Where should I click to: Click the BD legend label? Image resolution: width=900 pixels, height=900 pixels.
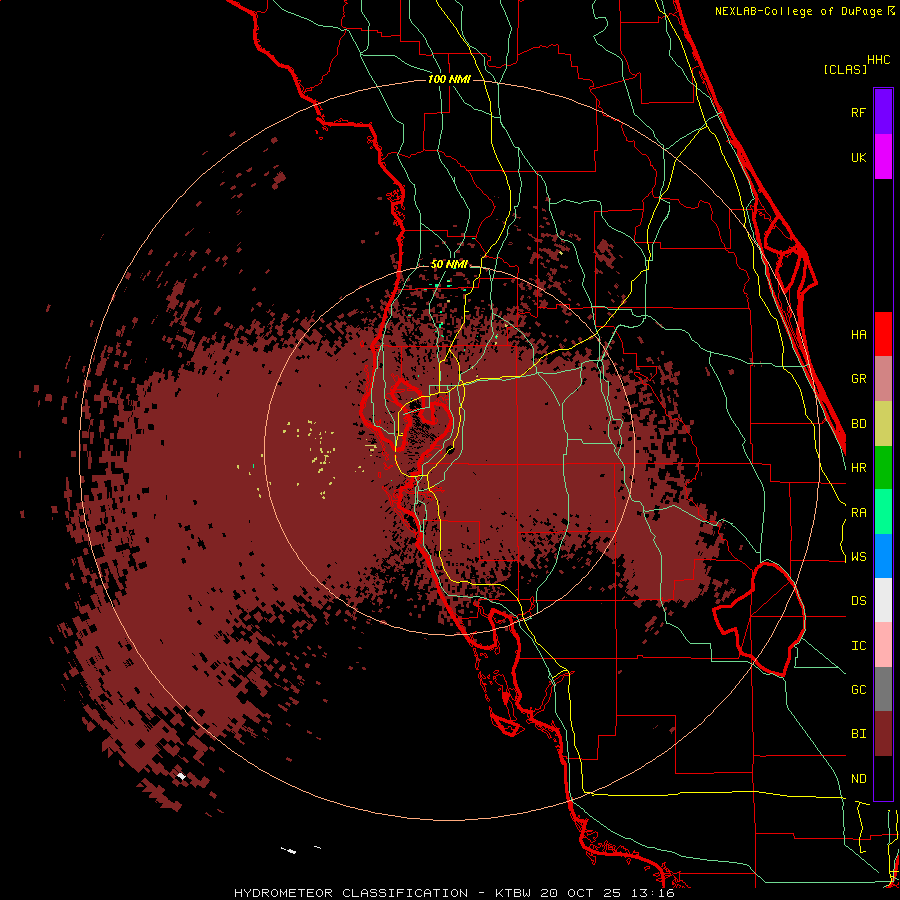(x=858, y=424)
